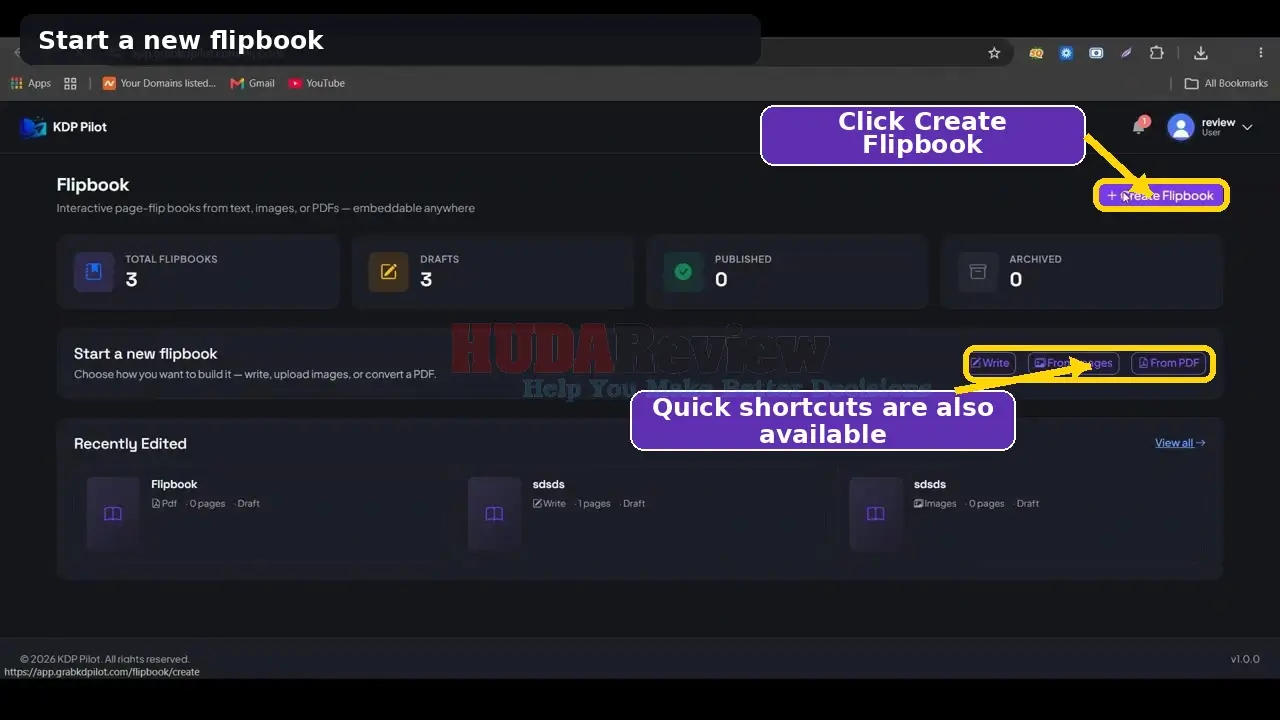Click the Create Flipbook button
The width and height of the screenshot is (1280, 720).
[1161, 196]
